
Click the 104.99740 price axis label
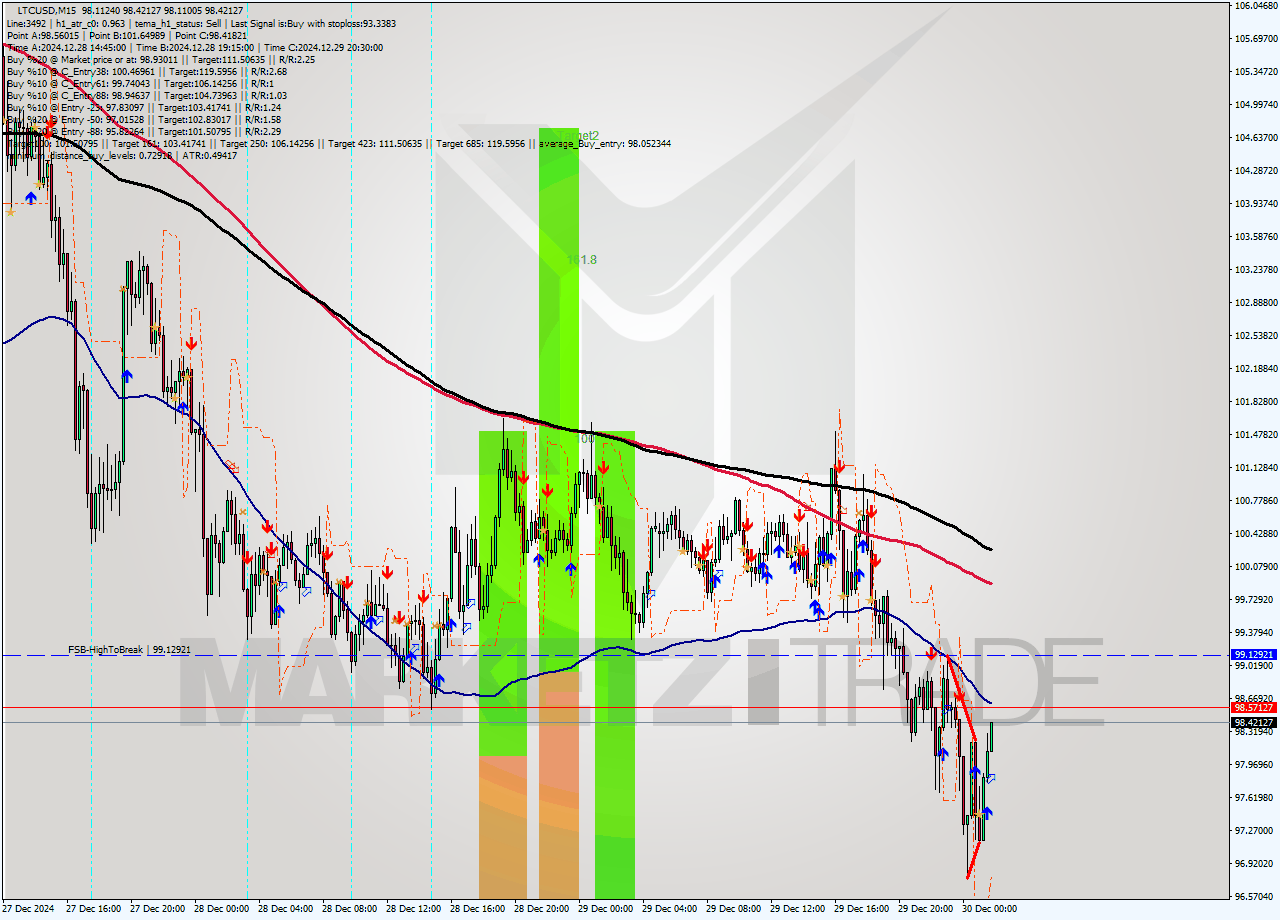coord(1255,104)
